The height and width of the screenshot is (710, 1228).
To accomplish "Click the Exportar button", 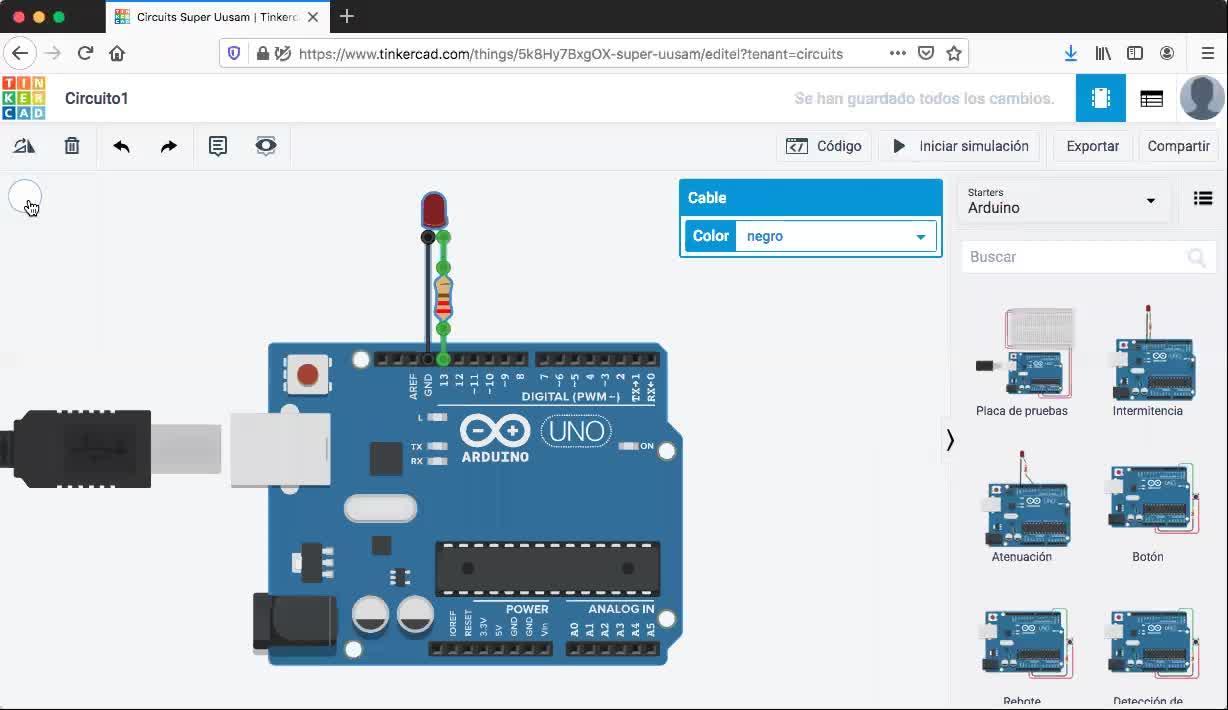I will tap(1092, 146).
